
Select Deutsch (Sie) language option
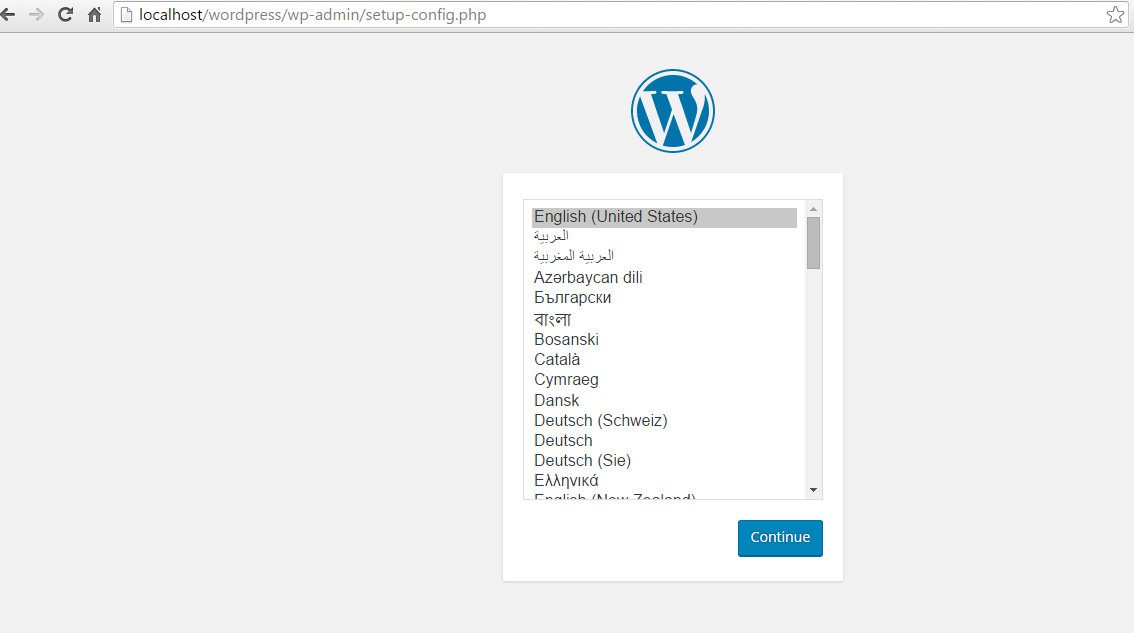click(x=664, y=461)
